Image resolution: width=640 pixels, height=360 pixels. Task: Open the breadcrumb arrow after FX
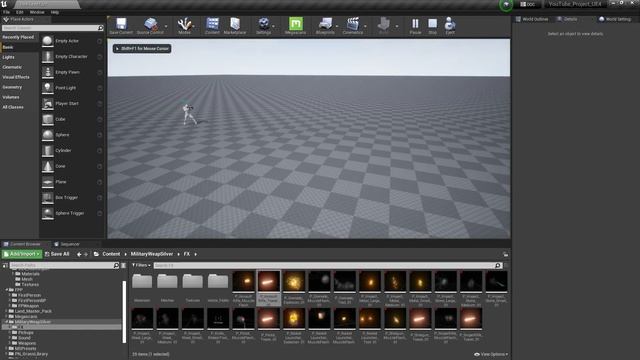pos(196,254)
